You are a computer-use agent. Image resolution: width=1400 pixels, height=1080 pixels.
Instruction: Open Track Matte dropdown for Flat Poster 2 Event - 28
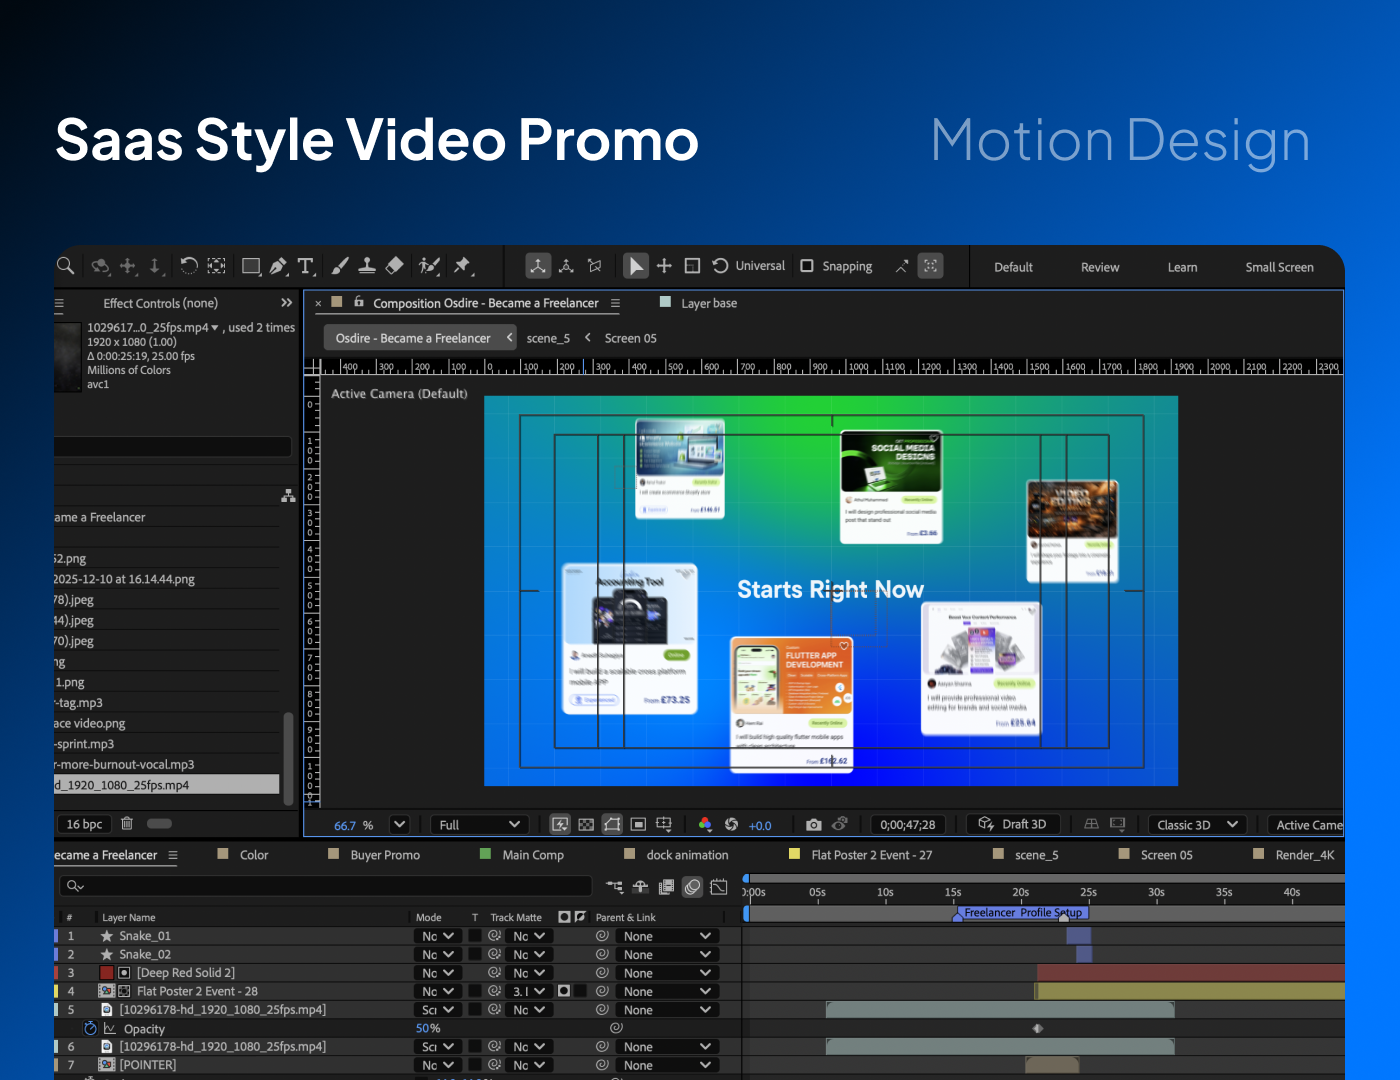pos(528,992)
